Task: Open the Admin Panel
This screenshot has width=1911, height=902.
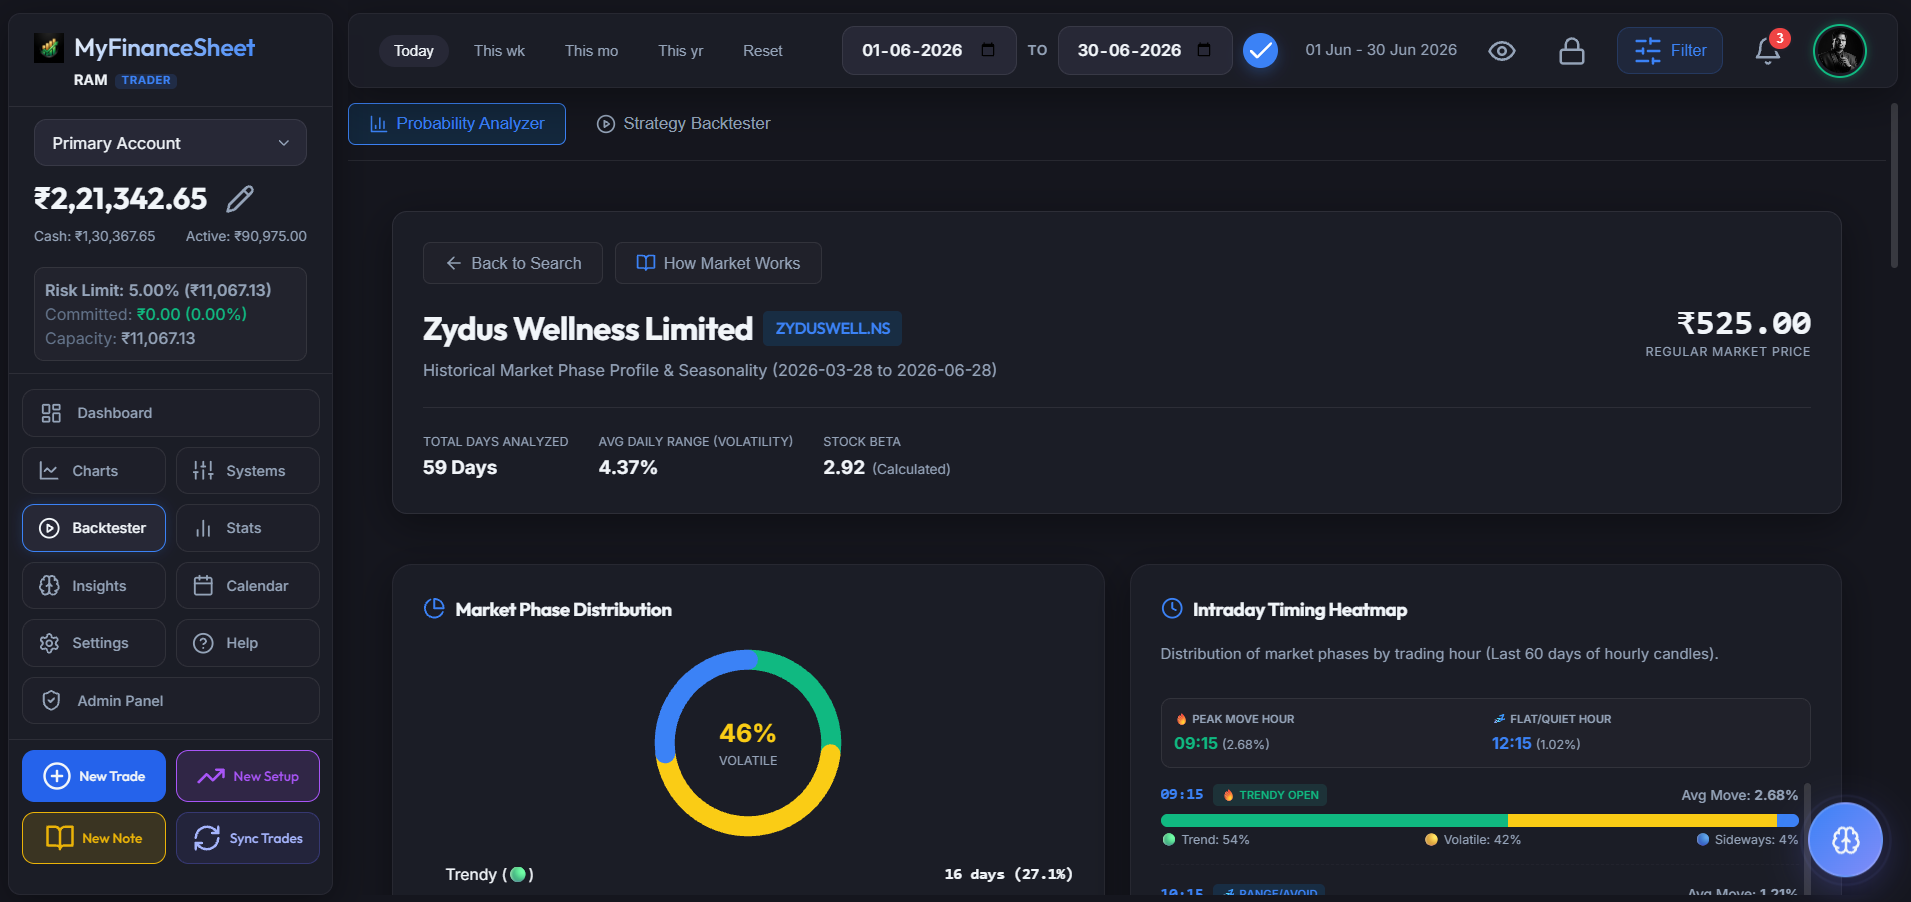Action: pyautogui.click(x=171, y=701)
